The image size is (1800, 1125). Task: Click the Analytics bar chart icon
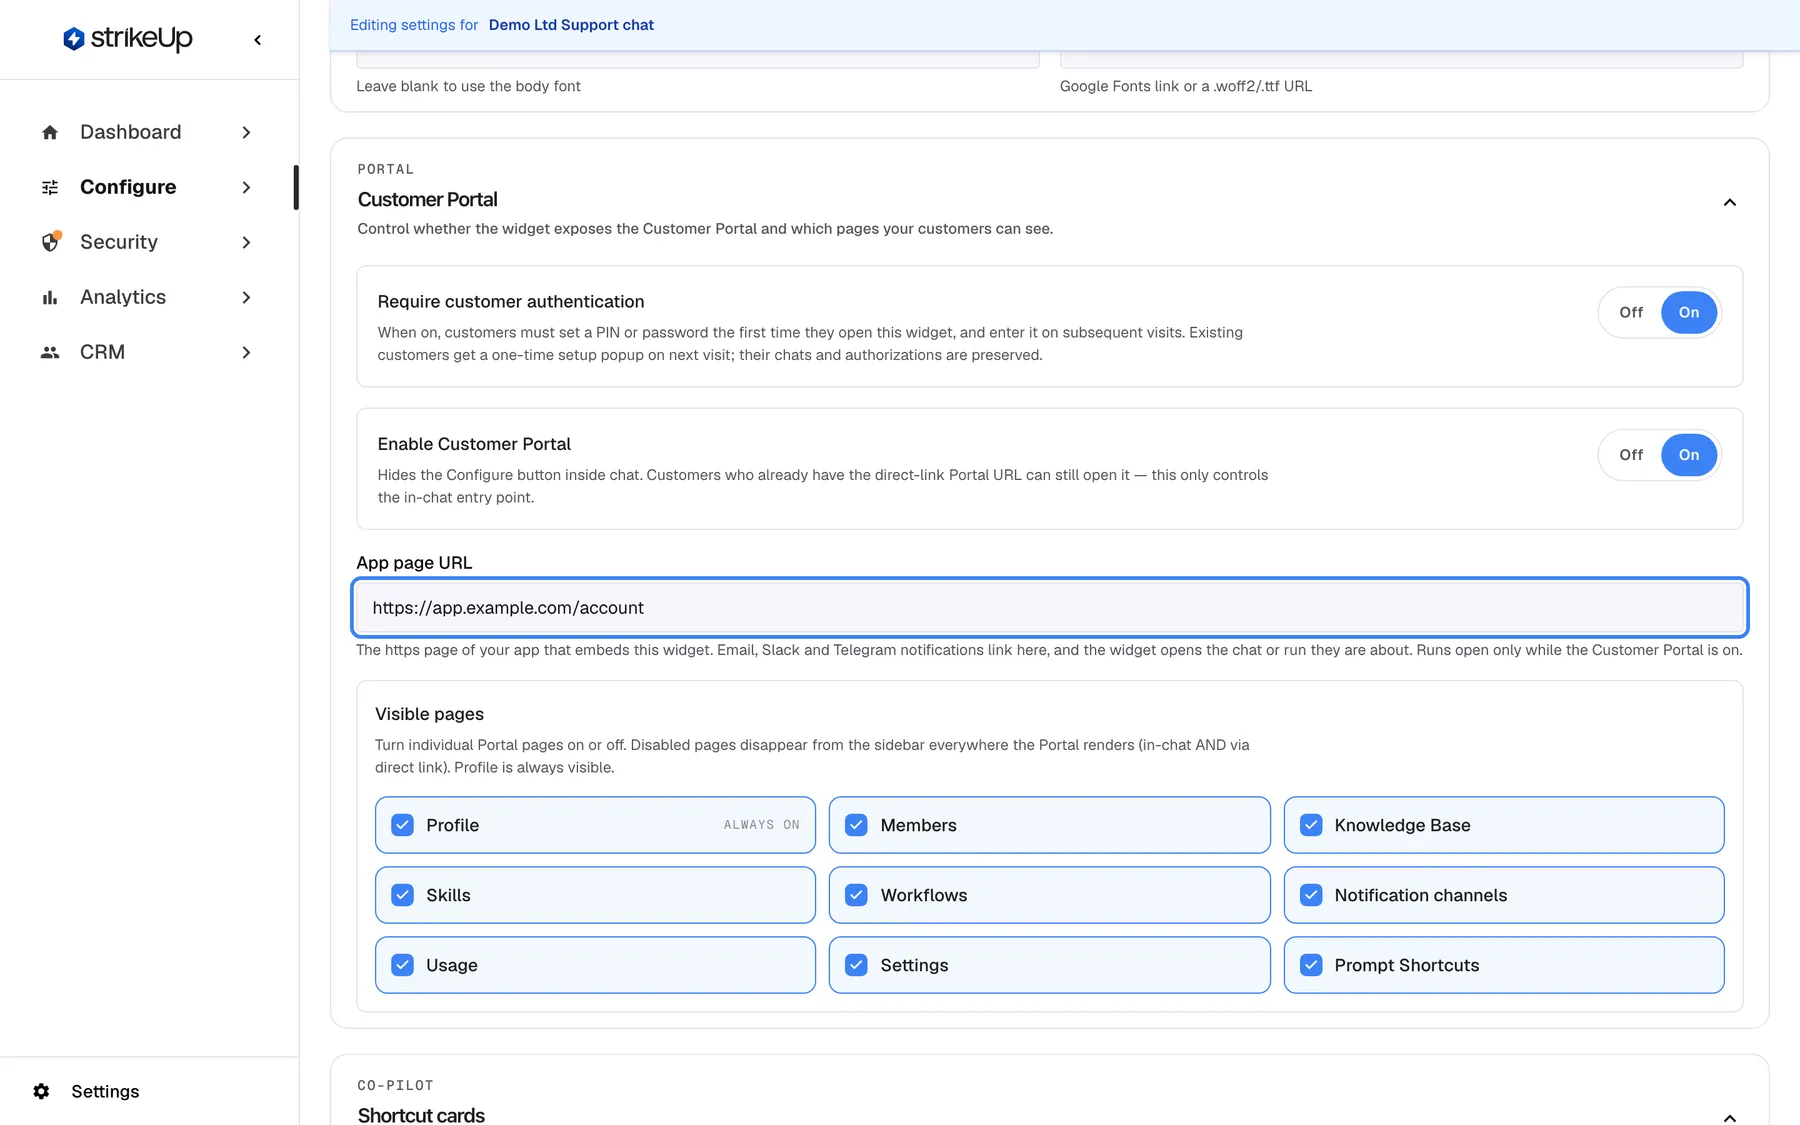pos(50,297)
